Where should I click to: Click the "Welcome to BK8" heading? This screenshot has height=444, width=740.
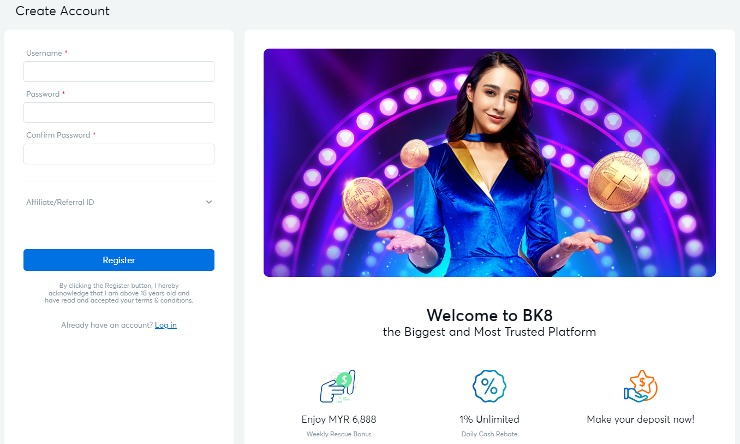tap(489, 315)
